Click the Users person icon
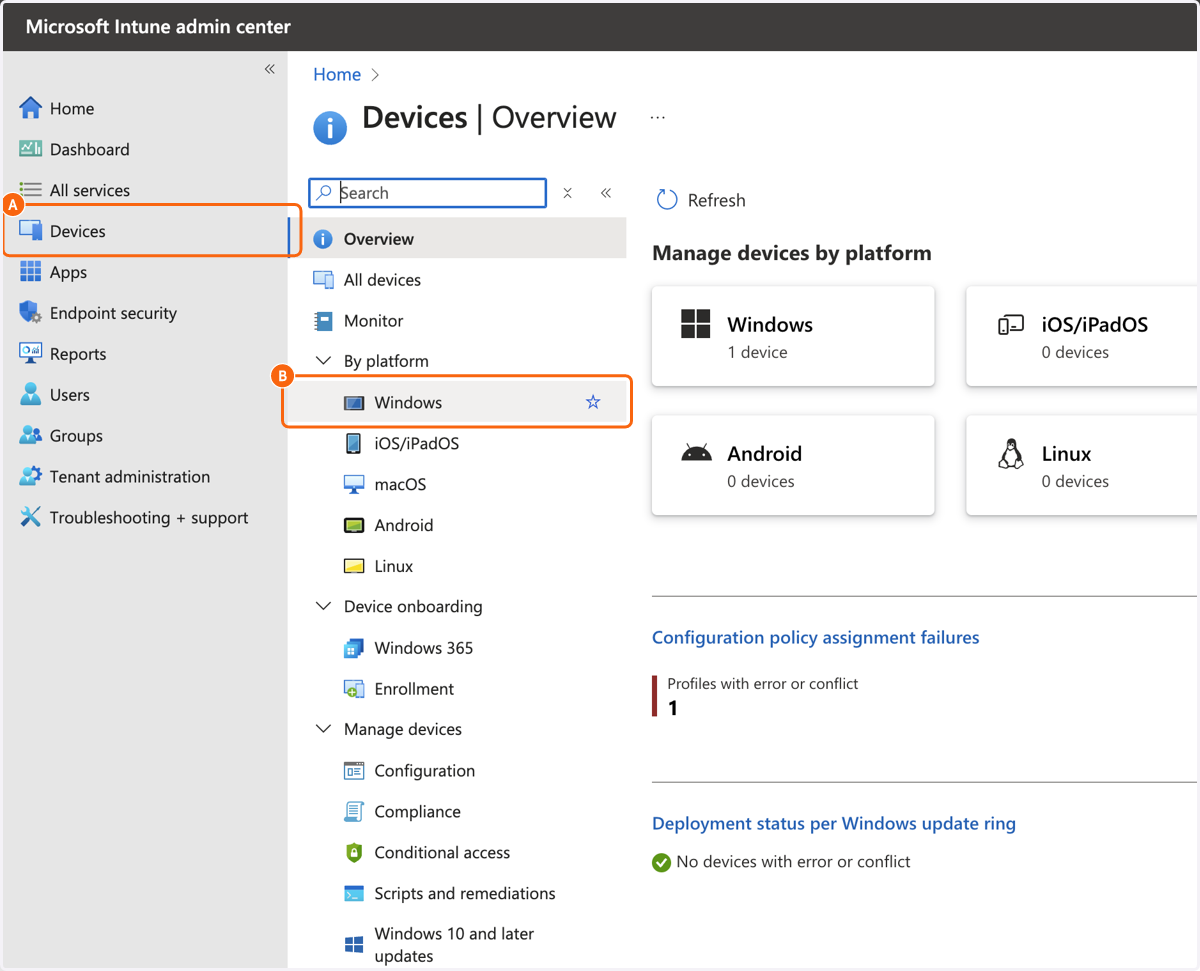Screen dimensions: 1200x971 click(31, 395)
